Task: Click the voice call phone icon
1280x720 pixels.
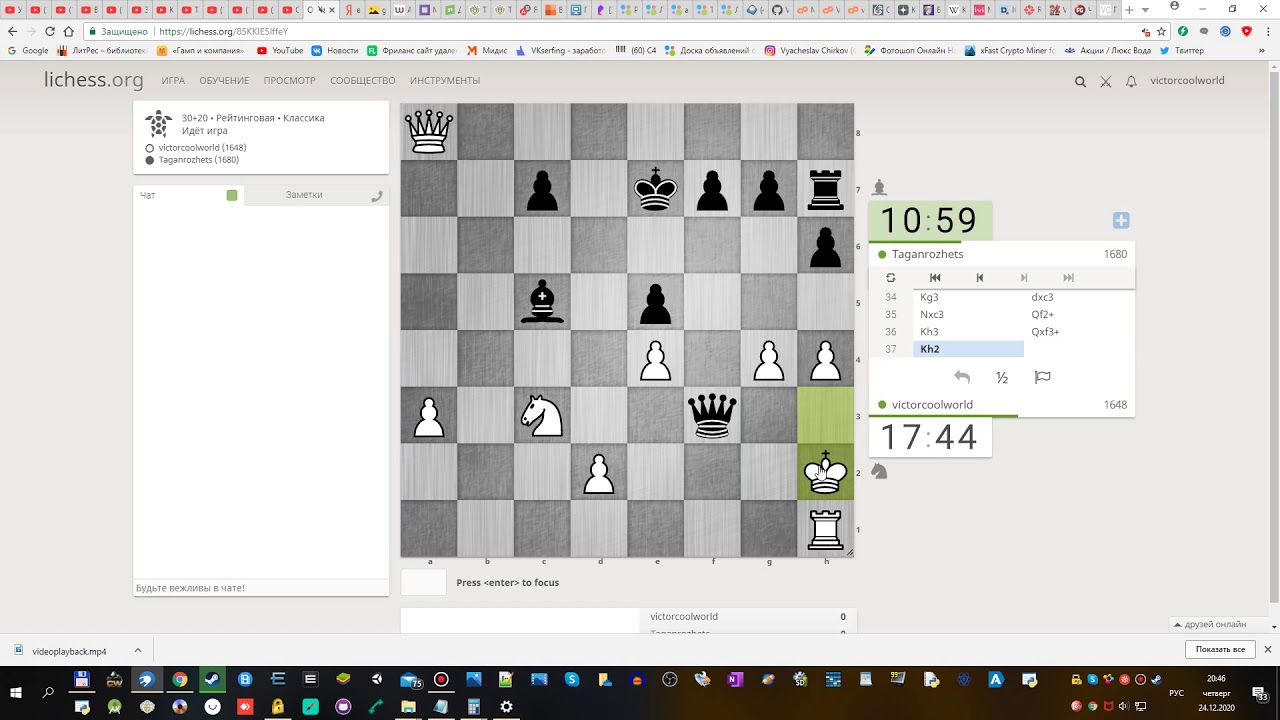Action: 377,196
